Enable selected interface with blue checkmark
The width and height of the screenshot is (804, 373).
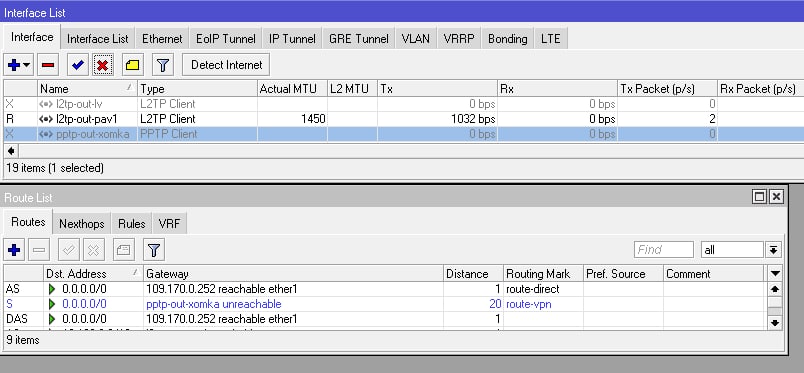(77, 65)
